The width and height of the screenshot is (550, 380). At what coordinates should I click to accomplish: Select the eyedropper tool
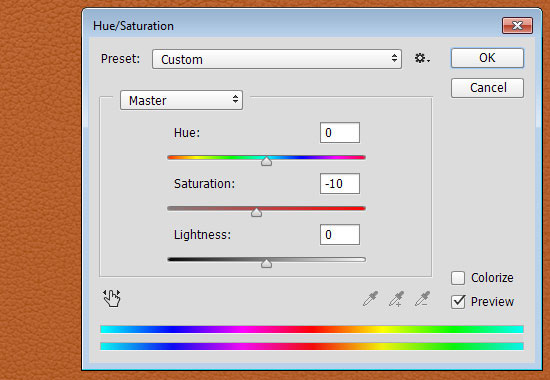[370, 299]
